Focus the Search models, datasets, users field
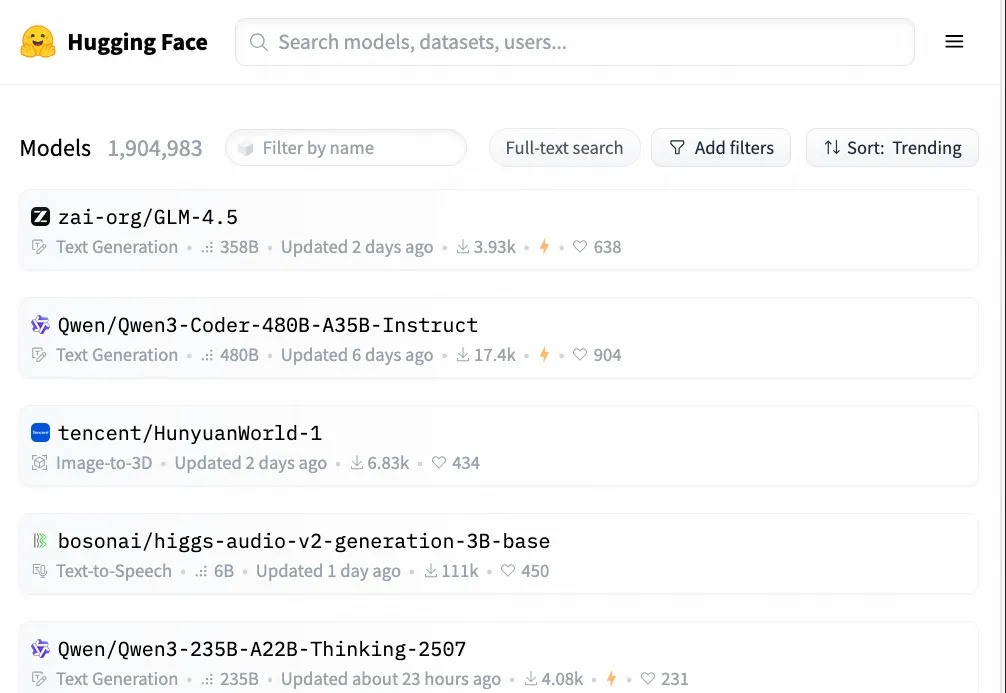 pos(575,42)
